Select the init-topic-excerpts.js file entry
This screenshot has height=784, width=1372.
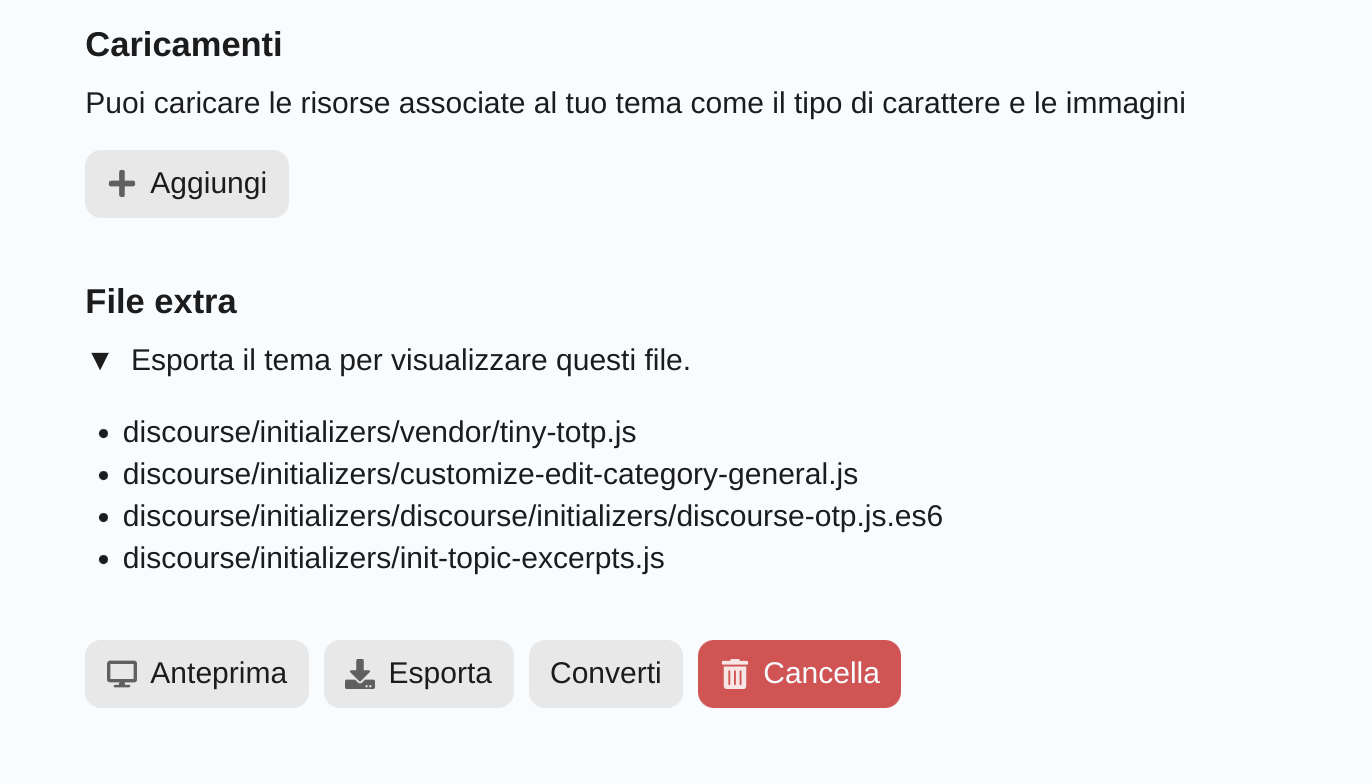(393, 558)
